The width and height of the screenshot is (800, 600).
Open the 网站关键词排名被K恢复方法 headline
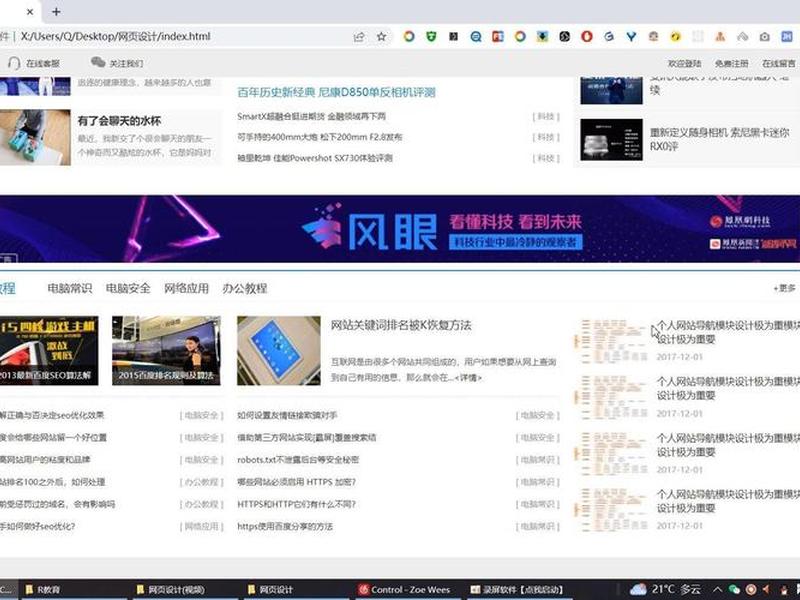point(401,326)
